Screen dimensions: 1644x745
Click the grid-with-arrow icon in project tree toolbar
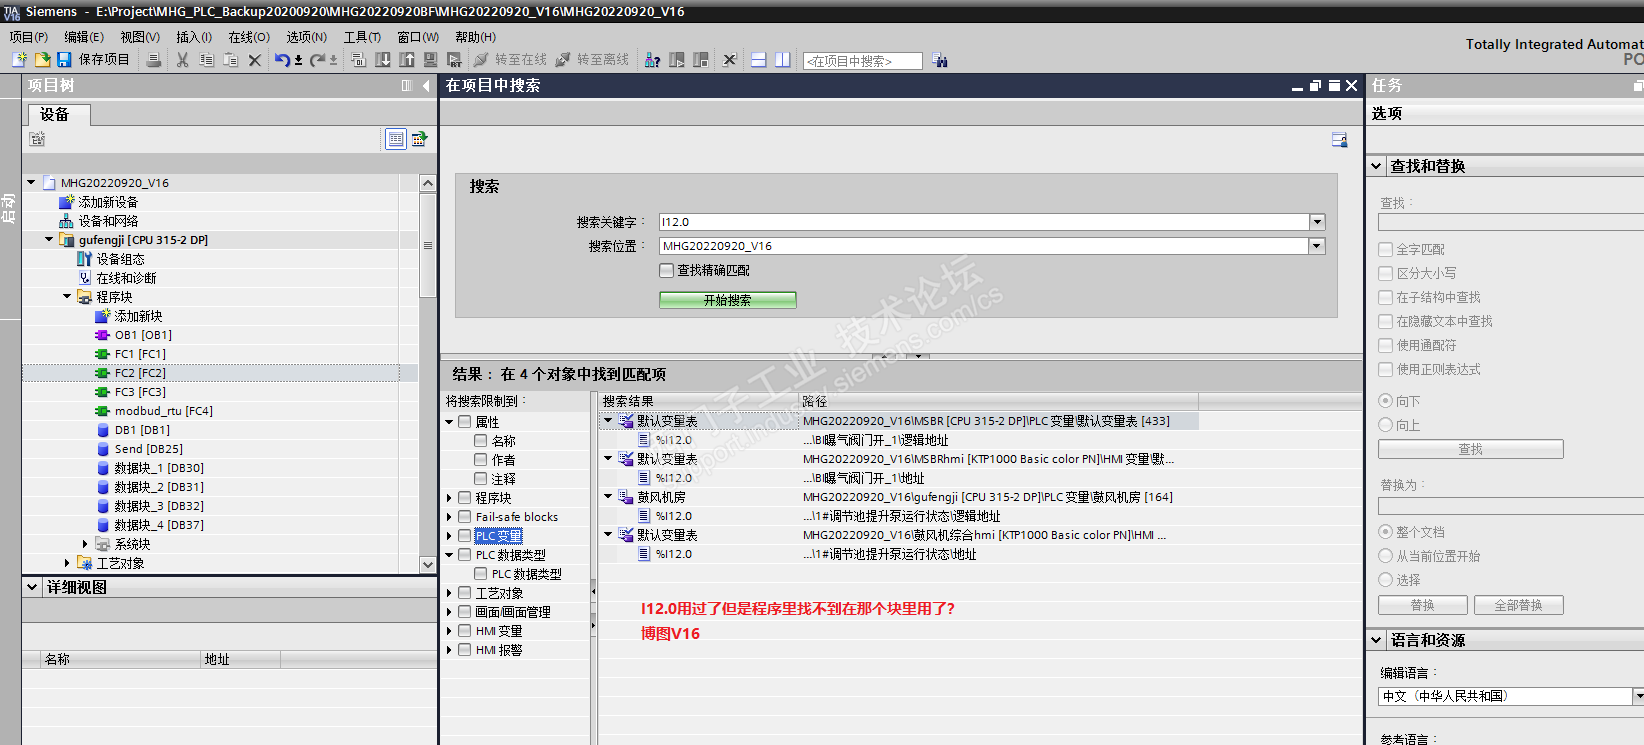pyautogui.click(x=419, y=139)
